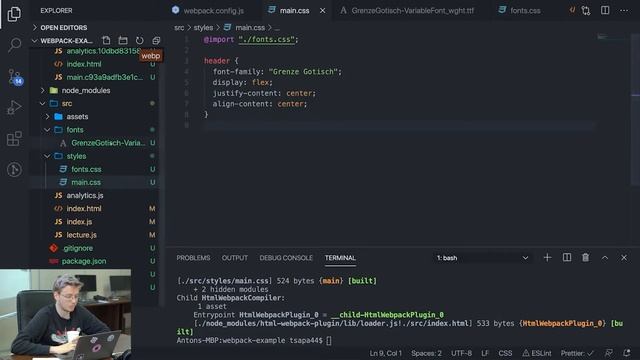
Task: Click the New Folder icon in explorer header
Action: [123, 40]
